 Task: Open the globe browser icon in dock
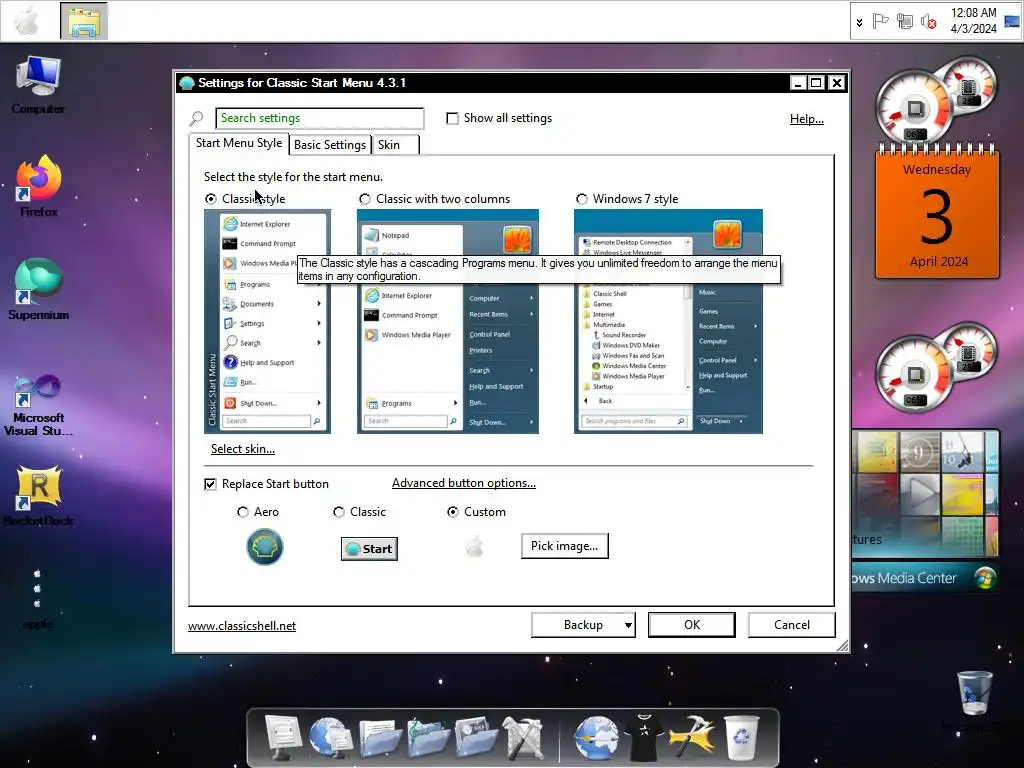pos(596,738)
